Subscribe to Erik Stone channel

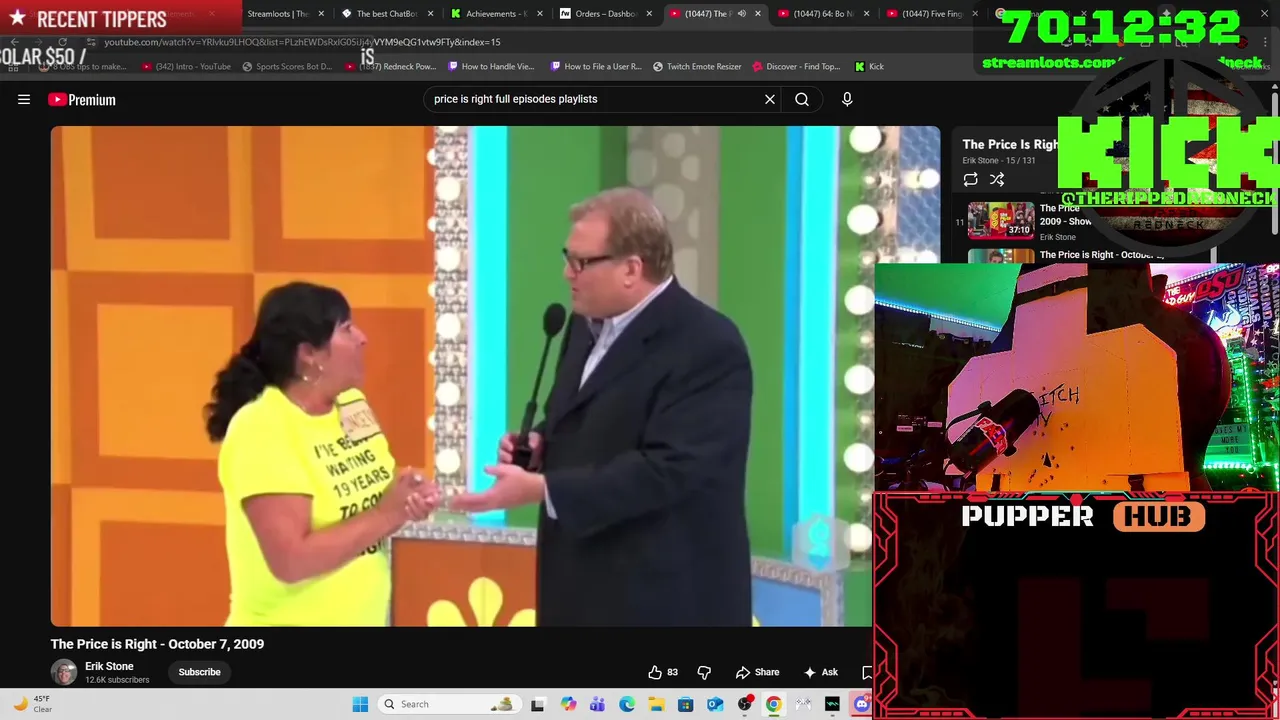pyautogui.click(x=199, y=672)
